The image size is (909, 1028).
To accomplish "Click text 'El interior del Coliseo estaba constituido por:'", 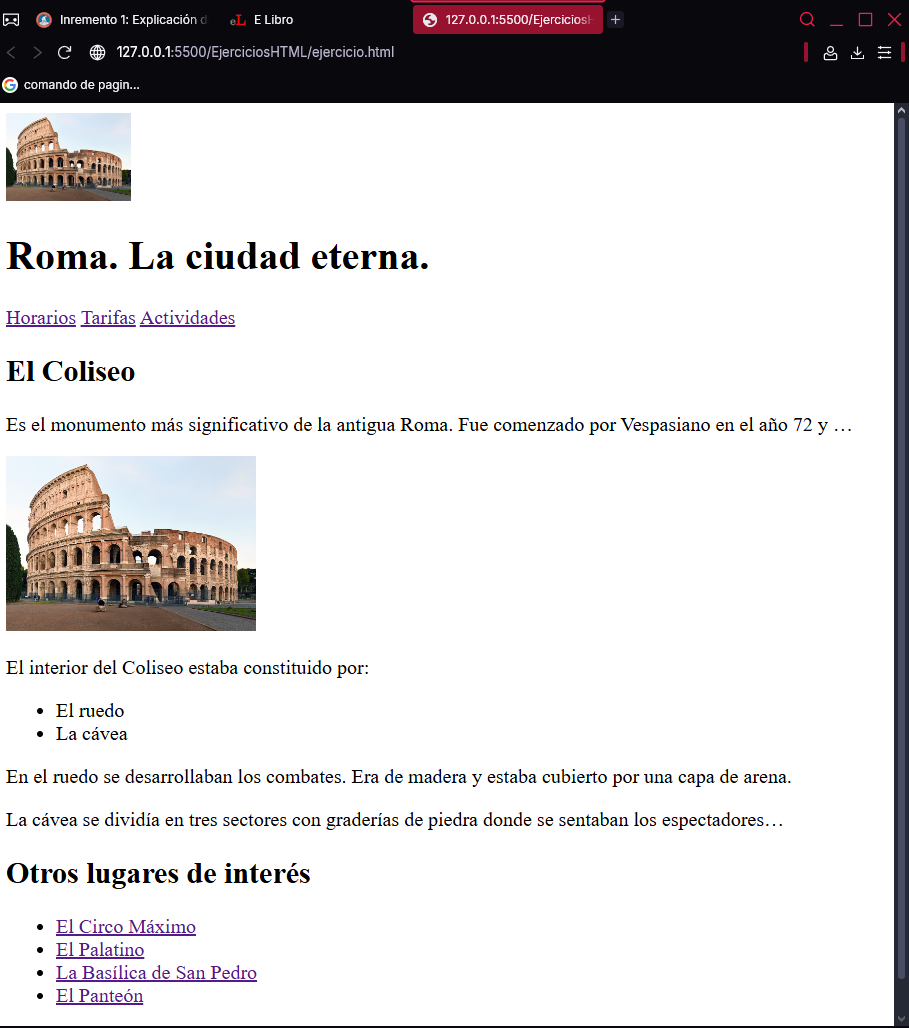I will click(x=188, y=668).
